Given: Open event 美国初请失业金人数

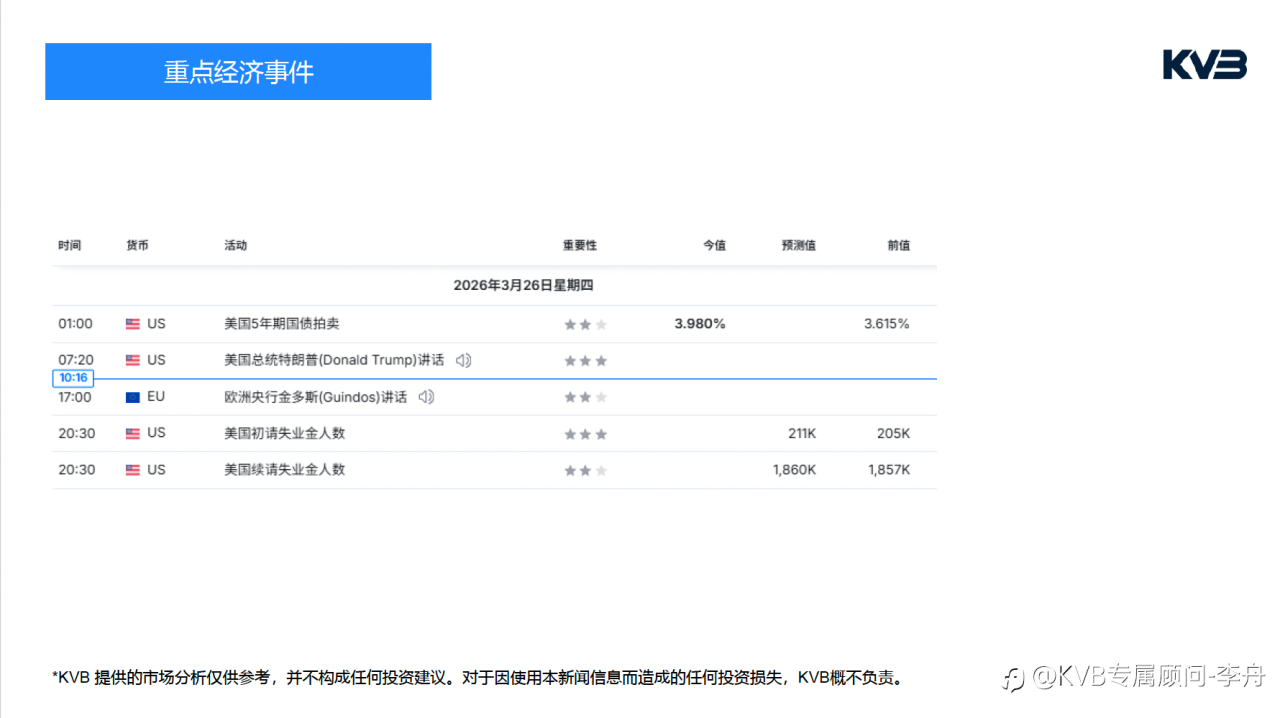Looking at the screenshot, I should click(x=285, y=434).
